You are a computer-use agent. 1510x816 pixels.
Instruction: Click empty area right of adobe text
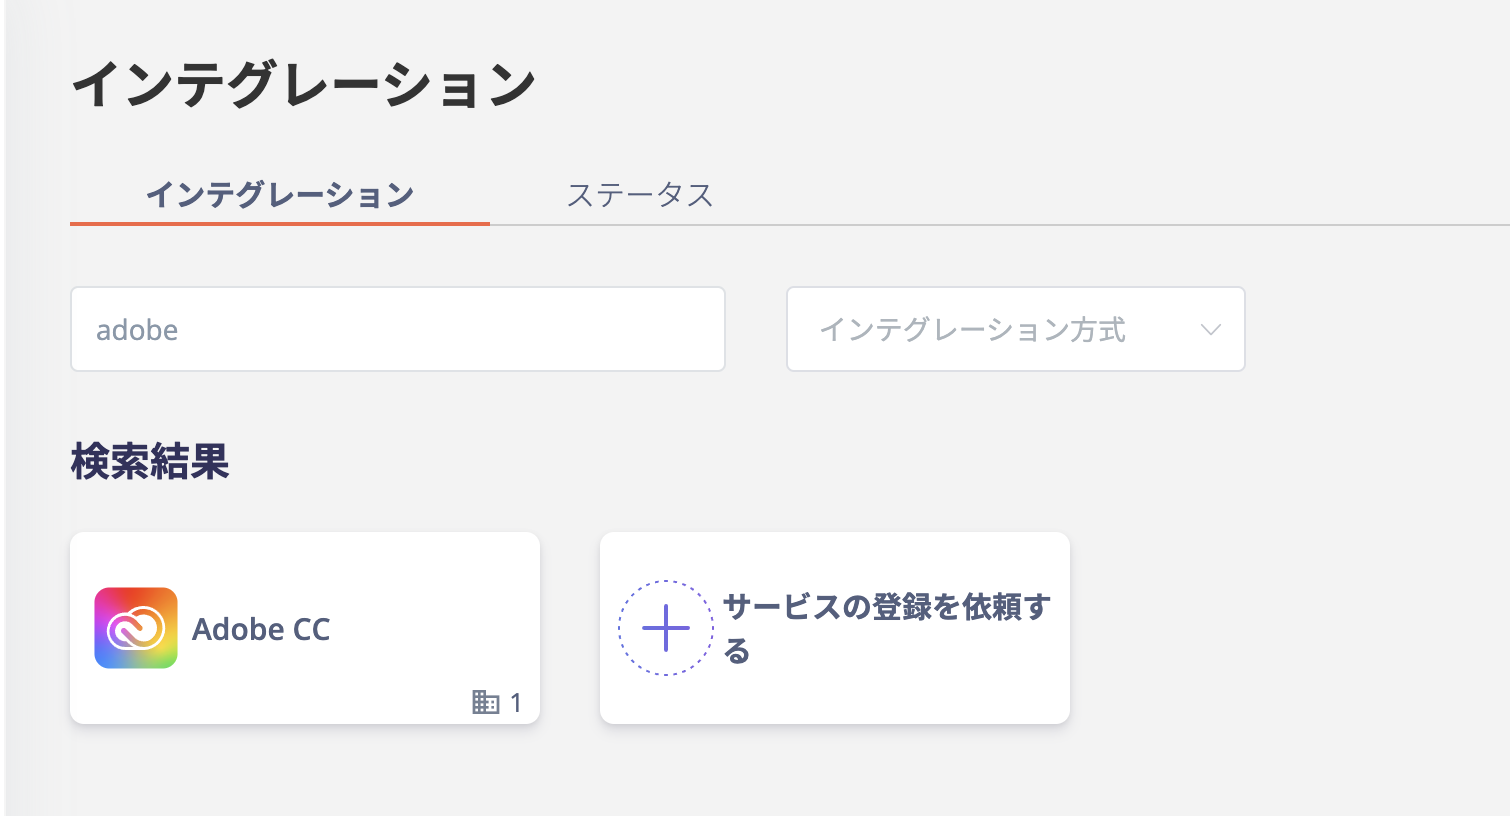coord(450,330)
